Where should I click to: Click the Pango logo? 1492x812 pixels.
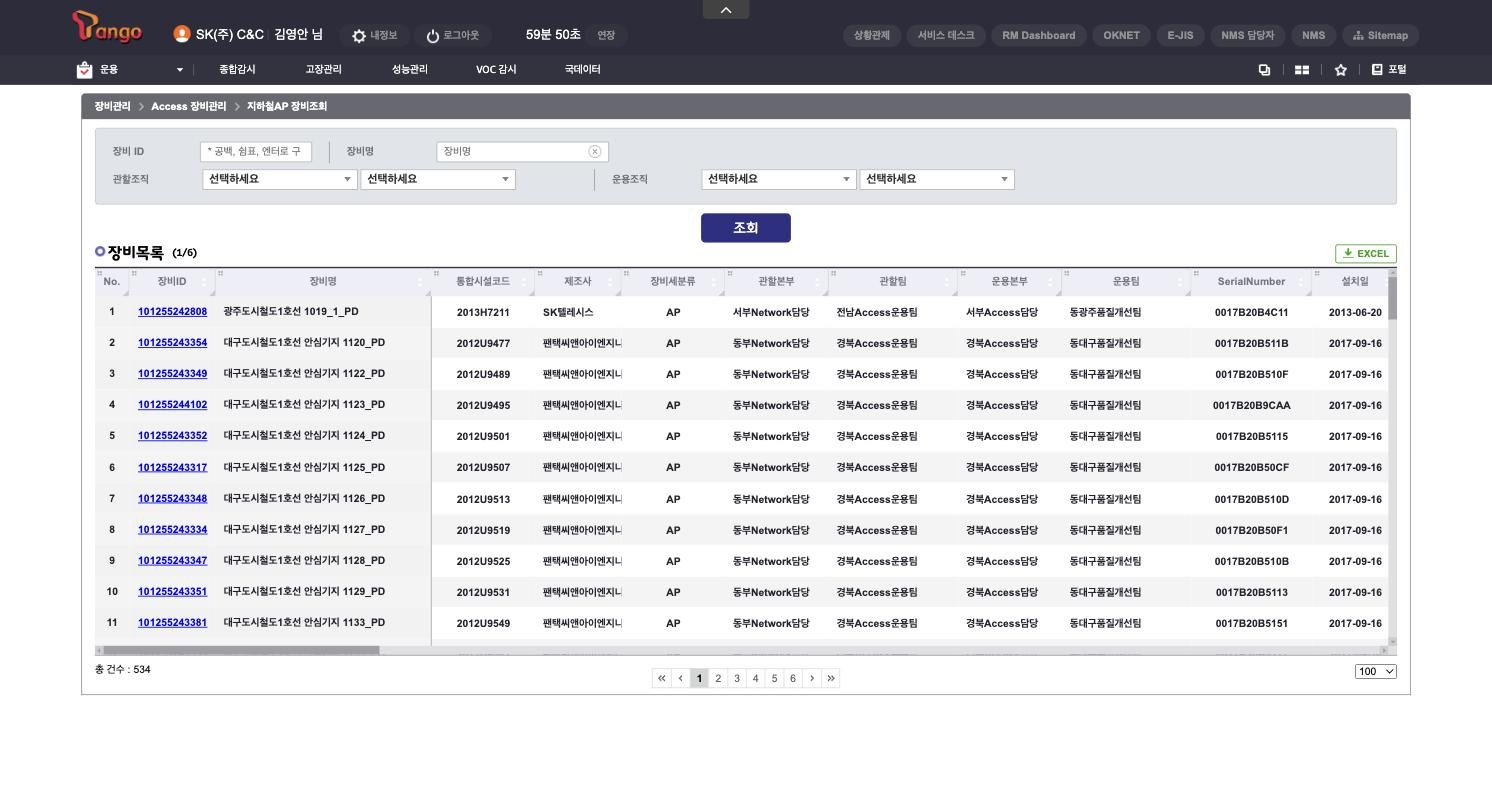point(107,27)
